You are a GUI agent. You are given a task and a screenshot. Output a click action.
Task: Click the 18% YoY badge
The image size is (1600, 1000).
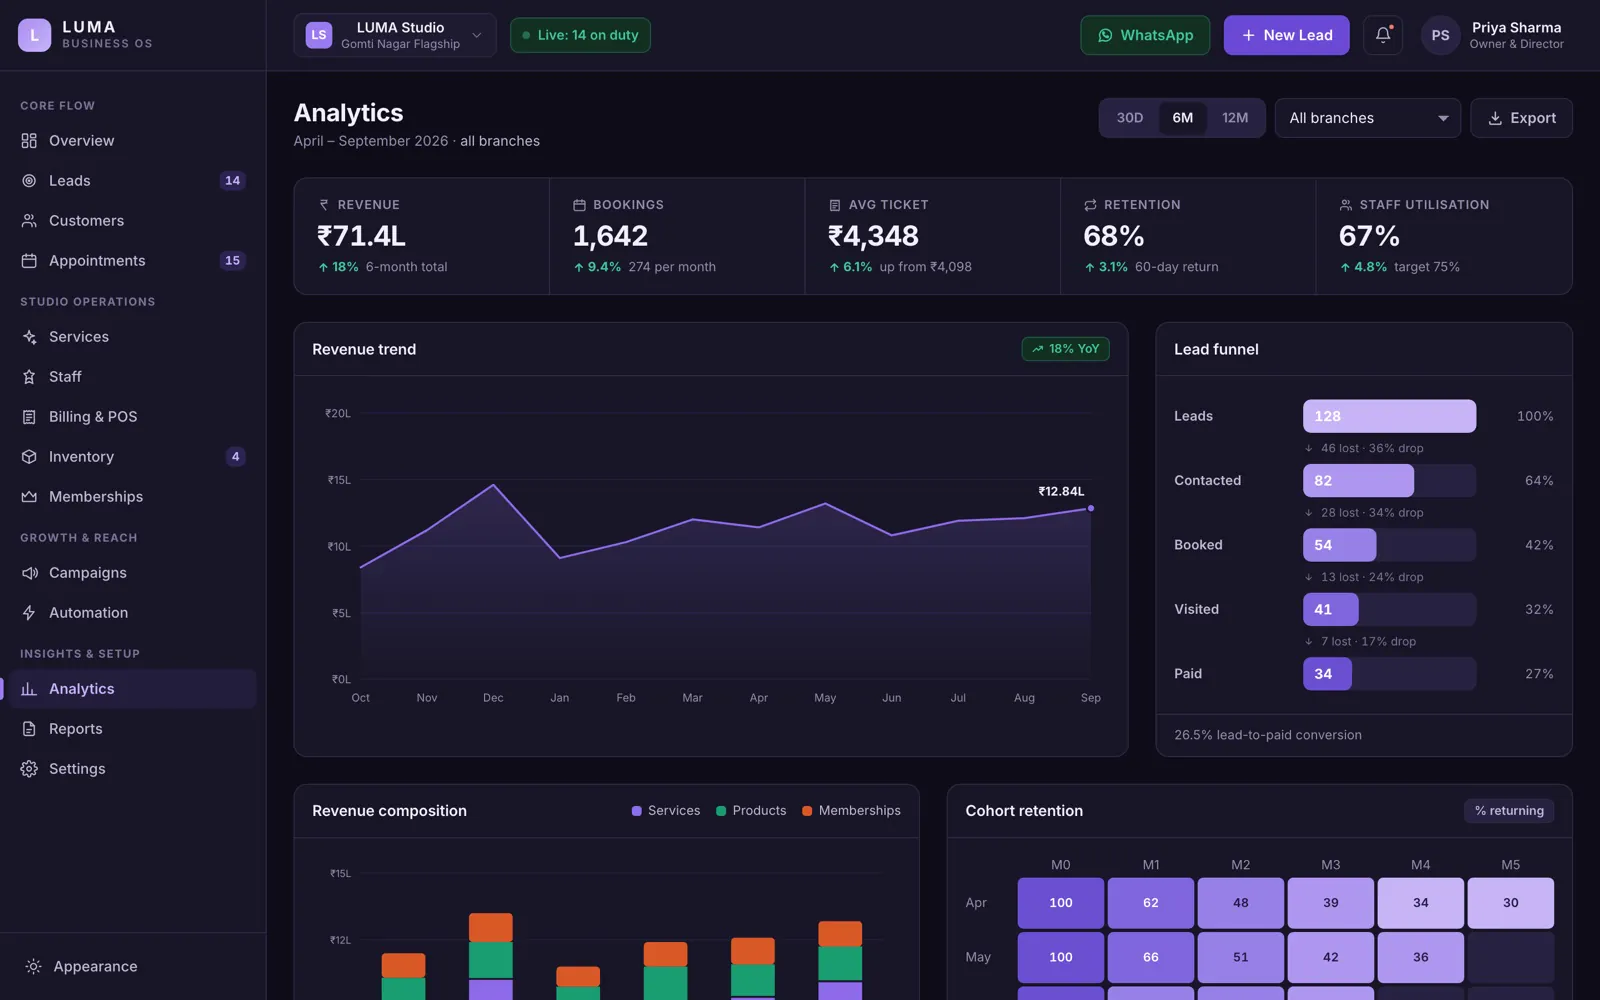(x=1065, y=349)
